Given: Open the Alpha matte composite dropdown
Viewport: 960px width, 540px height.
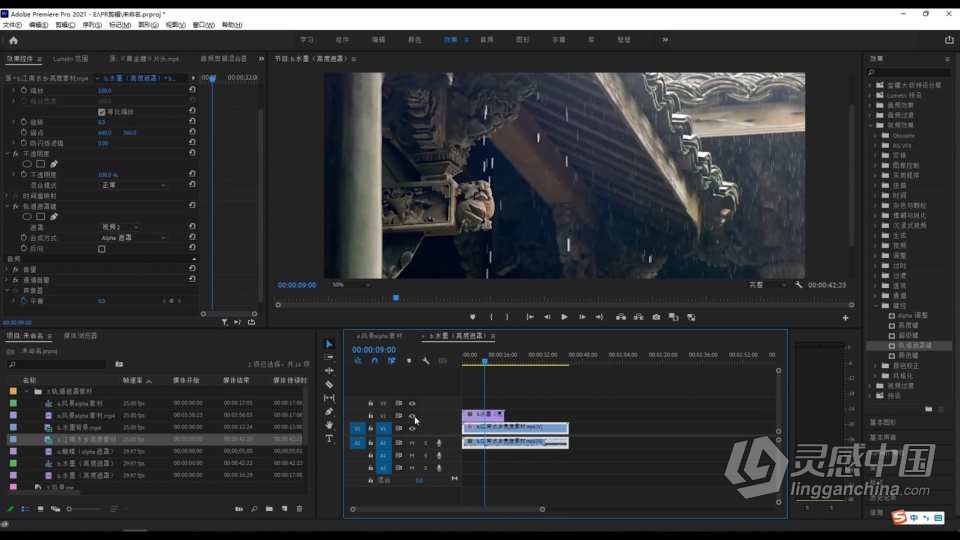Looking at the screenshot, I should pos(133,238).
